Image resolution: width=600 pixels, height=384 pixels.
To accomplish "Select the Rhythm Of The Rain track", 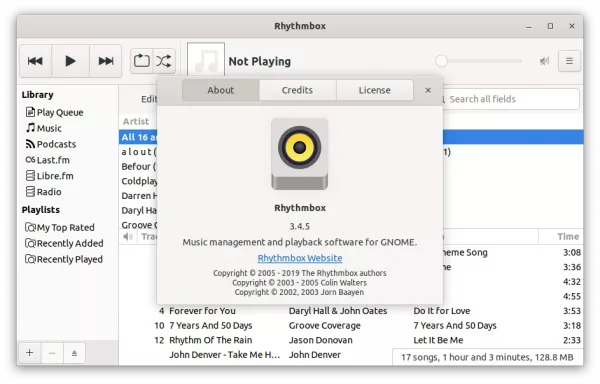I will (210, 340).
